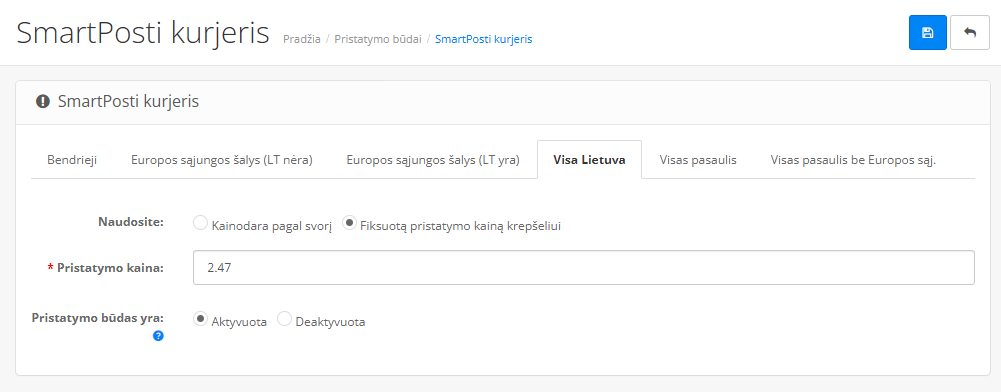Viewport: 1001px width, 392px height.
Task: Click the SmartPosti kurjeris panel heading
Action: [128, 102]
